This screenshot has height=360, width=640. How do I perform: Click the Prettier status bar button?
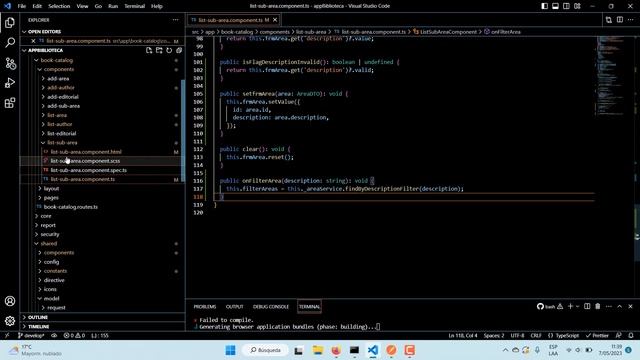point(597,336)
